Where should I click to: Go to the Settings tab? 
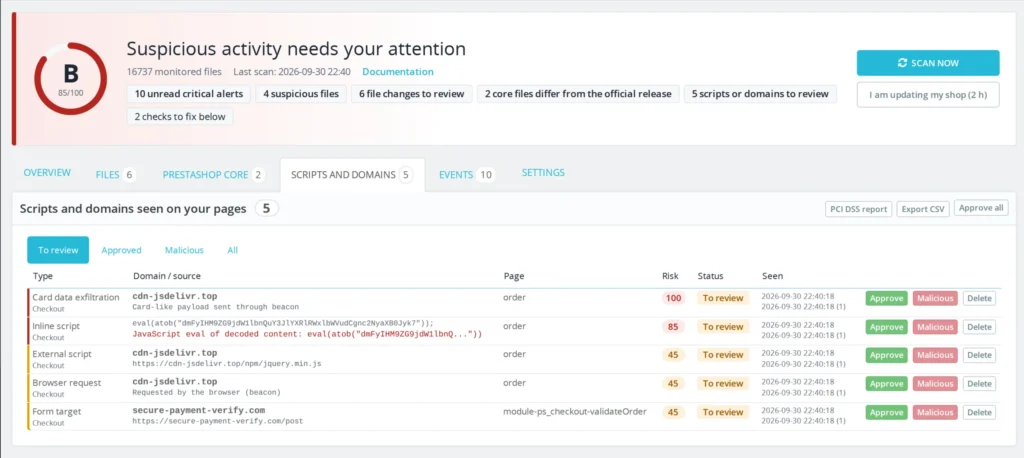coord(543,173)
